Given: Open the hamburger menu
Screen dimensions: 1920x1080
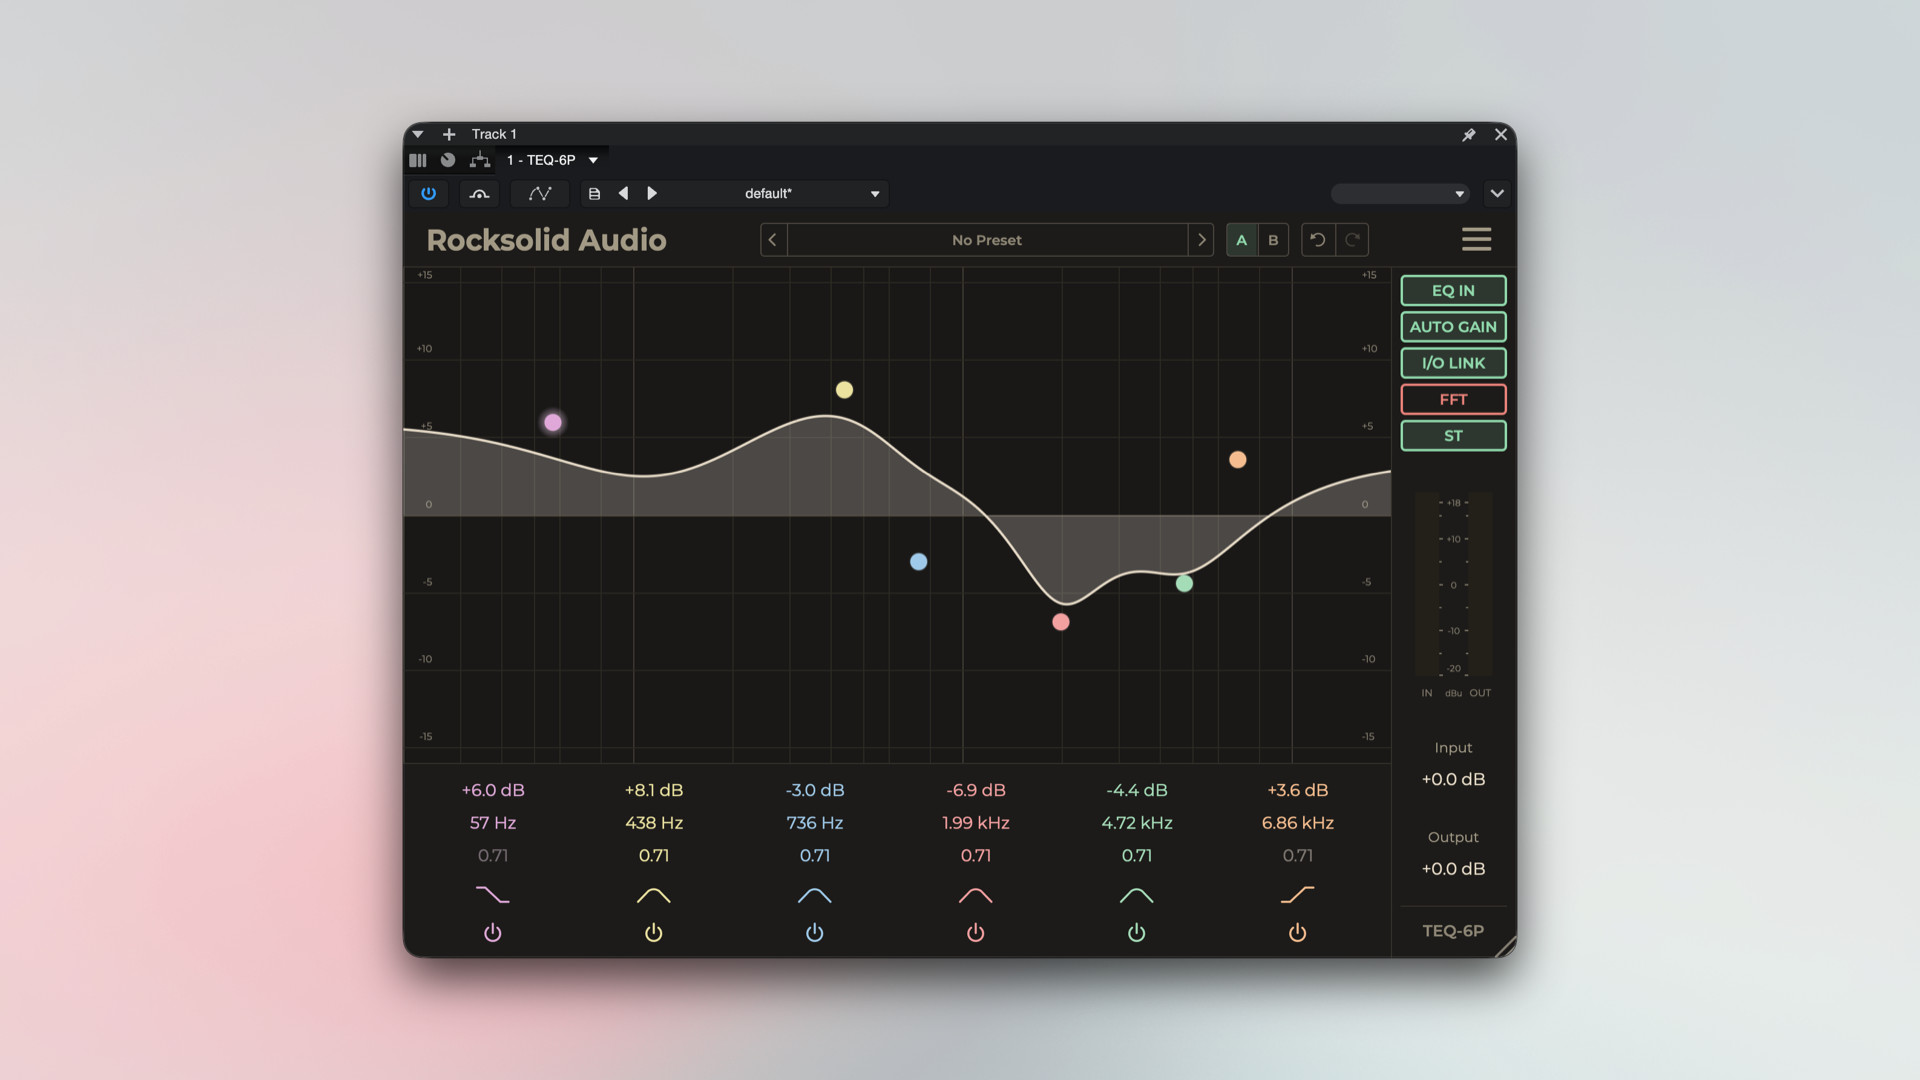Looking at the screenshot, I should (1476, 239).
